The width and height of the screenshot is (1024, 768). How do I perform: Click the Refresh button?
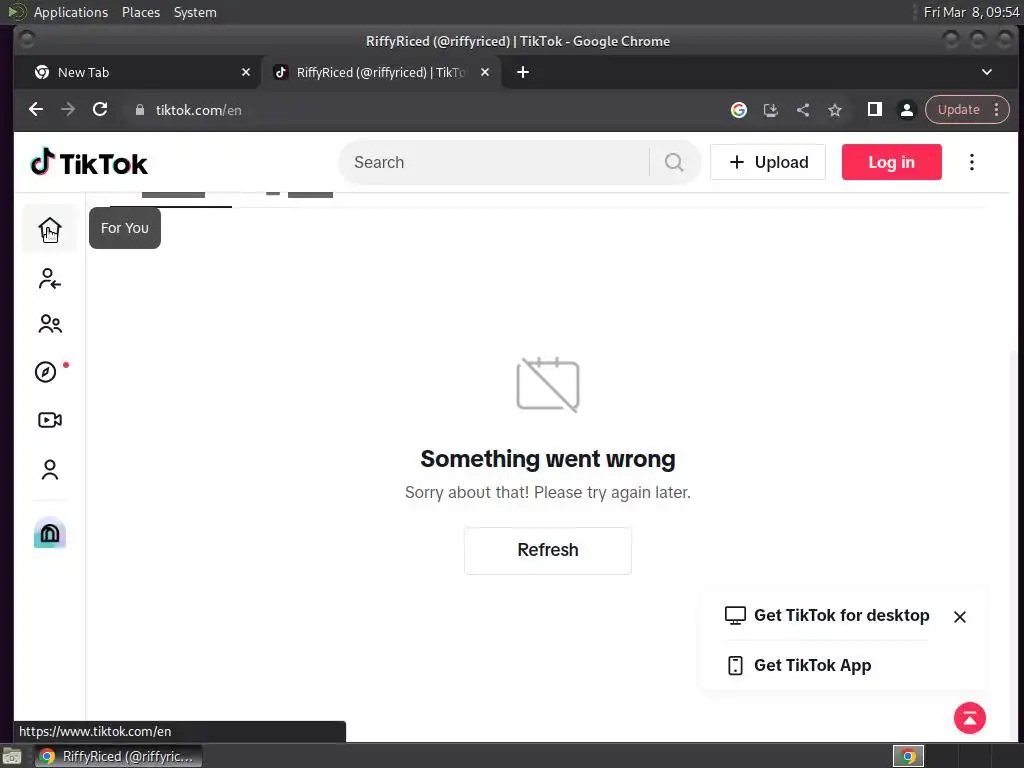[547, 550]
